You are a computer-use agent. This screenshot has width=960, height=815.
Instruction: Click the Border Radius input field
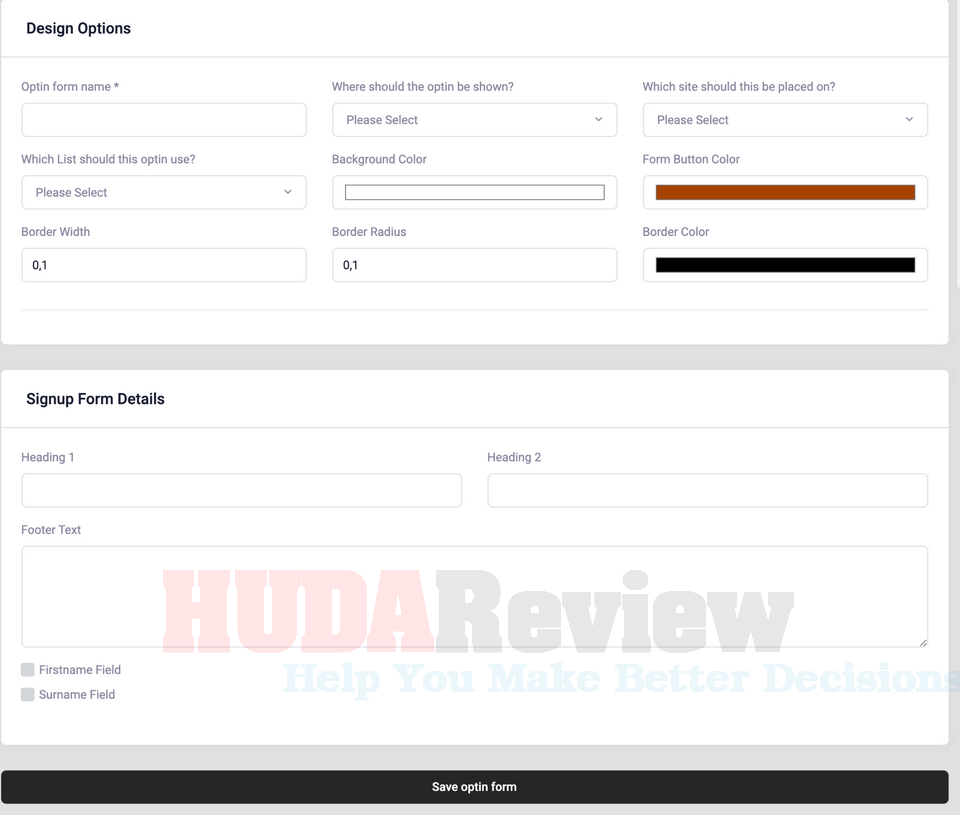pos(474,265)
